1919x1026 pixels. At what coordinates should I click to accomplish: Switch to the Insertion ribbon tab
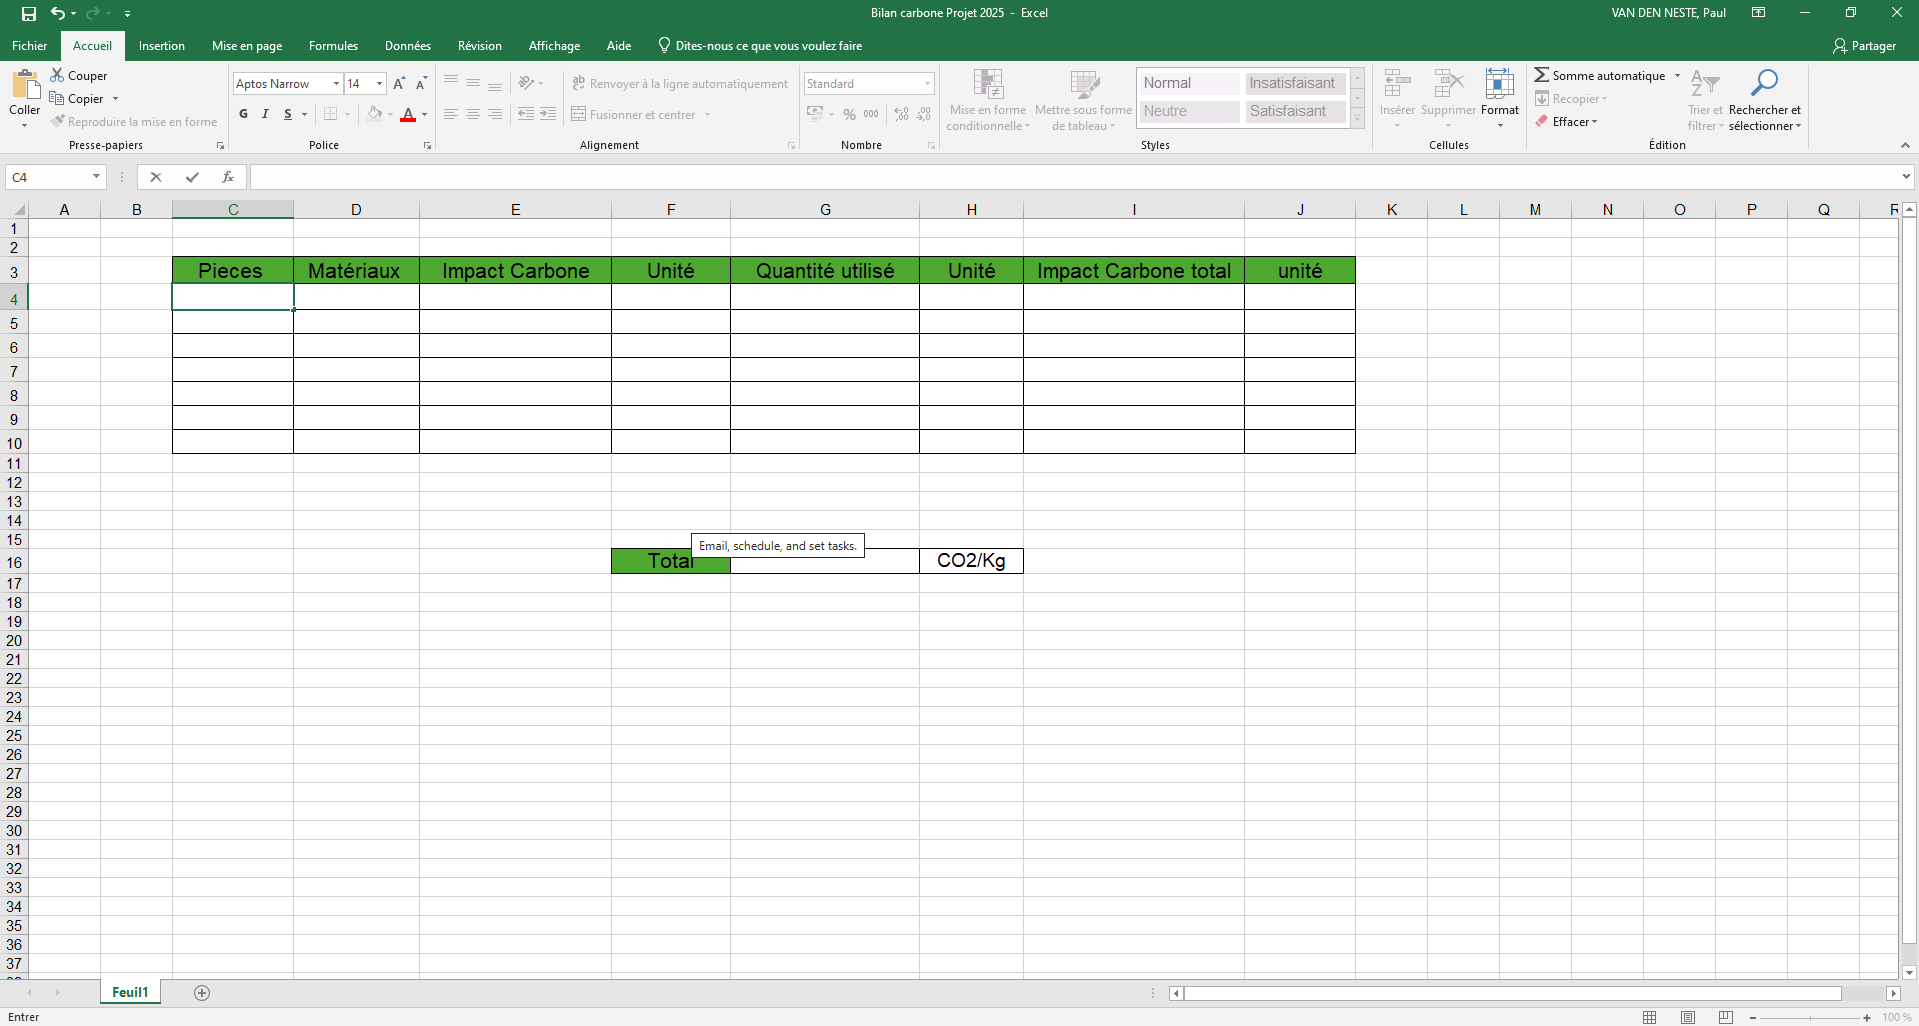pos(161,46)
